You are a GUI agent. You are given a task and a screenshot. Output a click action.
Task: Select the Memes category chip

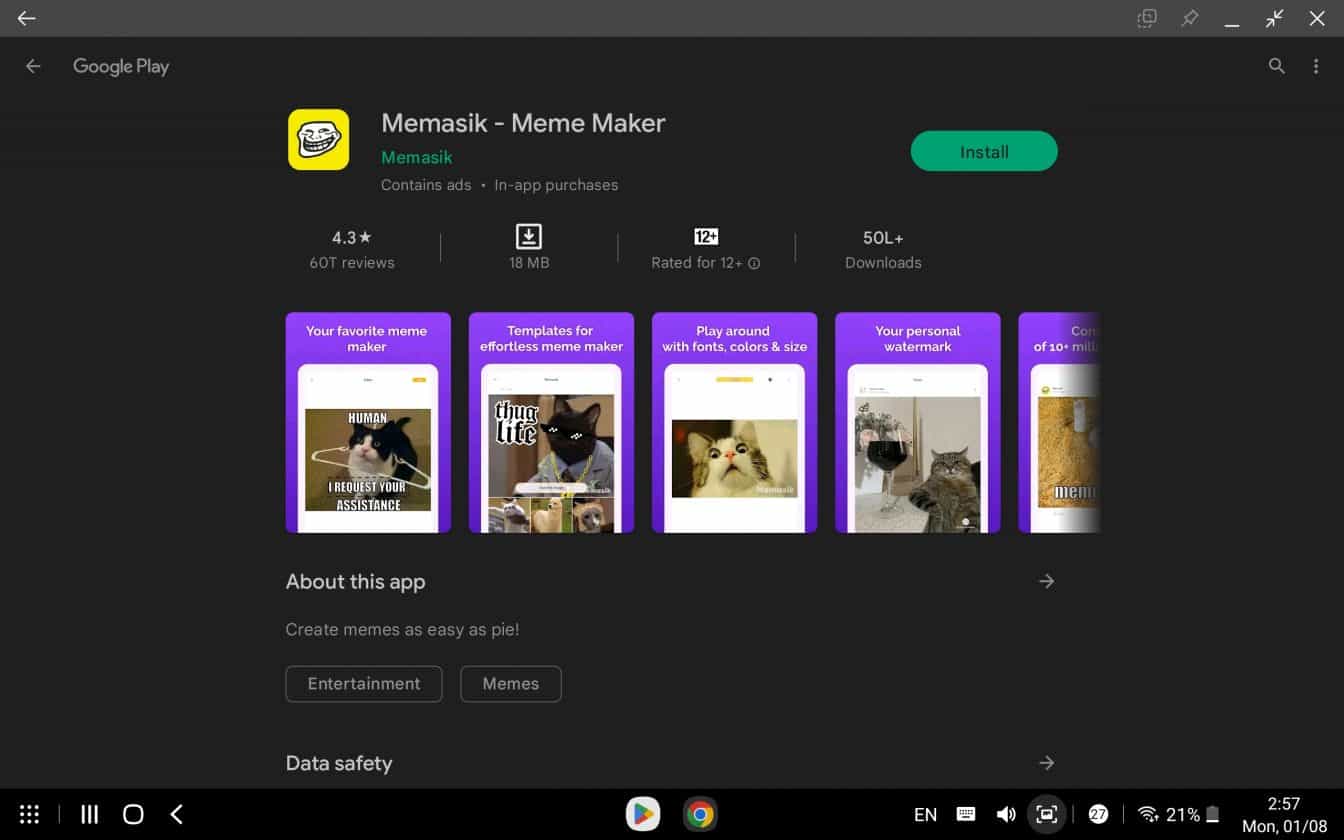click(x=510, y=684)
